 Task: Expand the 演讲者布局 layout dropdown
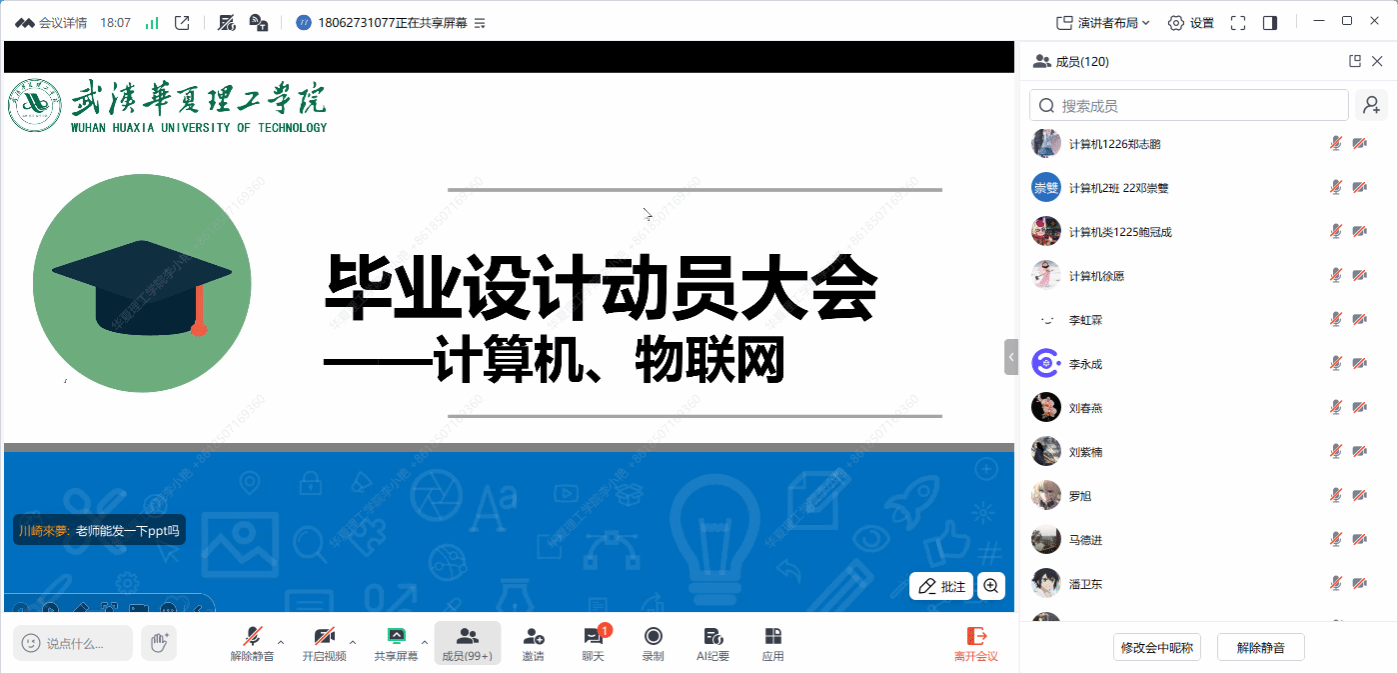[x=1103, y=23]
